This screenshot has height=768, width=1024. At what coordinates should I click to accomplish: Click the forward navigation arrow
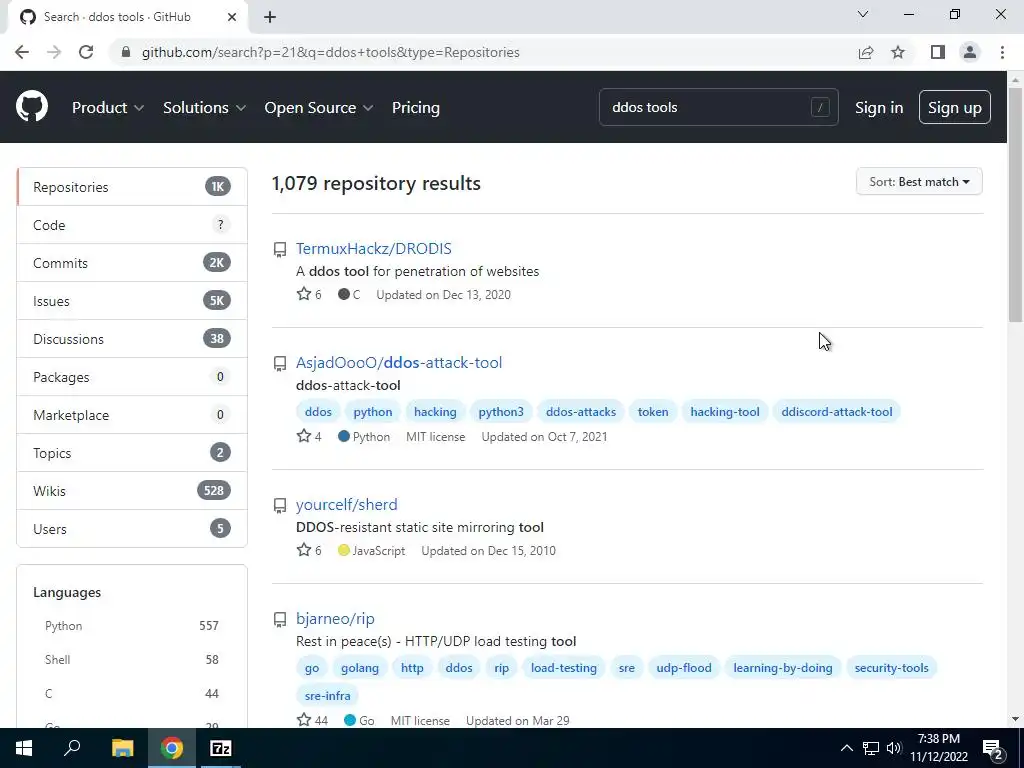(54, 52)
